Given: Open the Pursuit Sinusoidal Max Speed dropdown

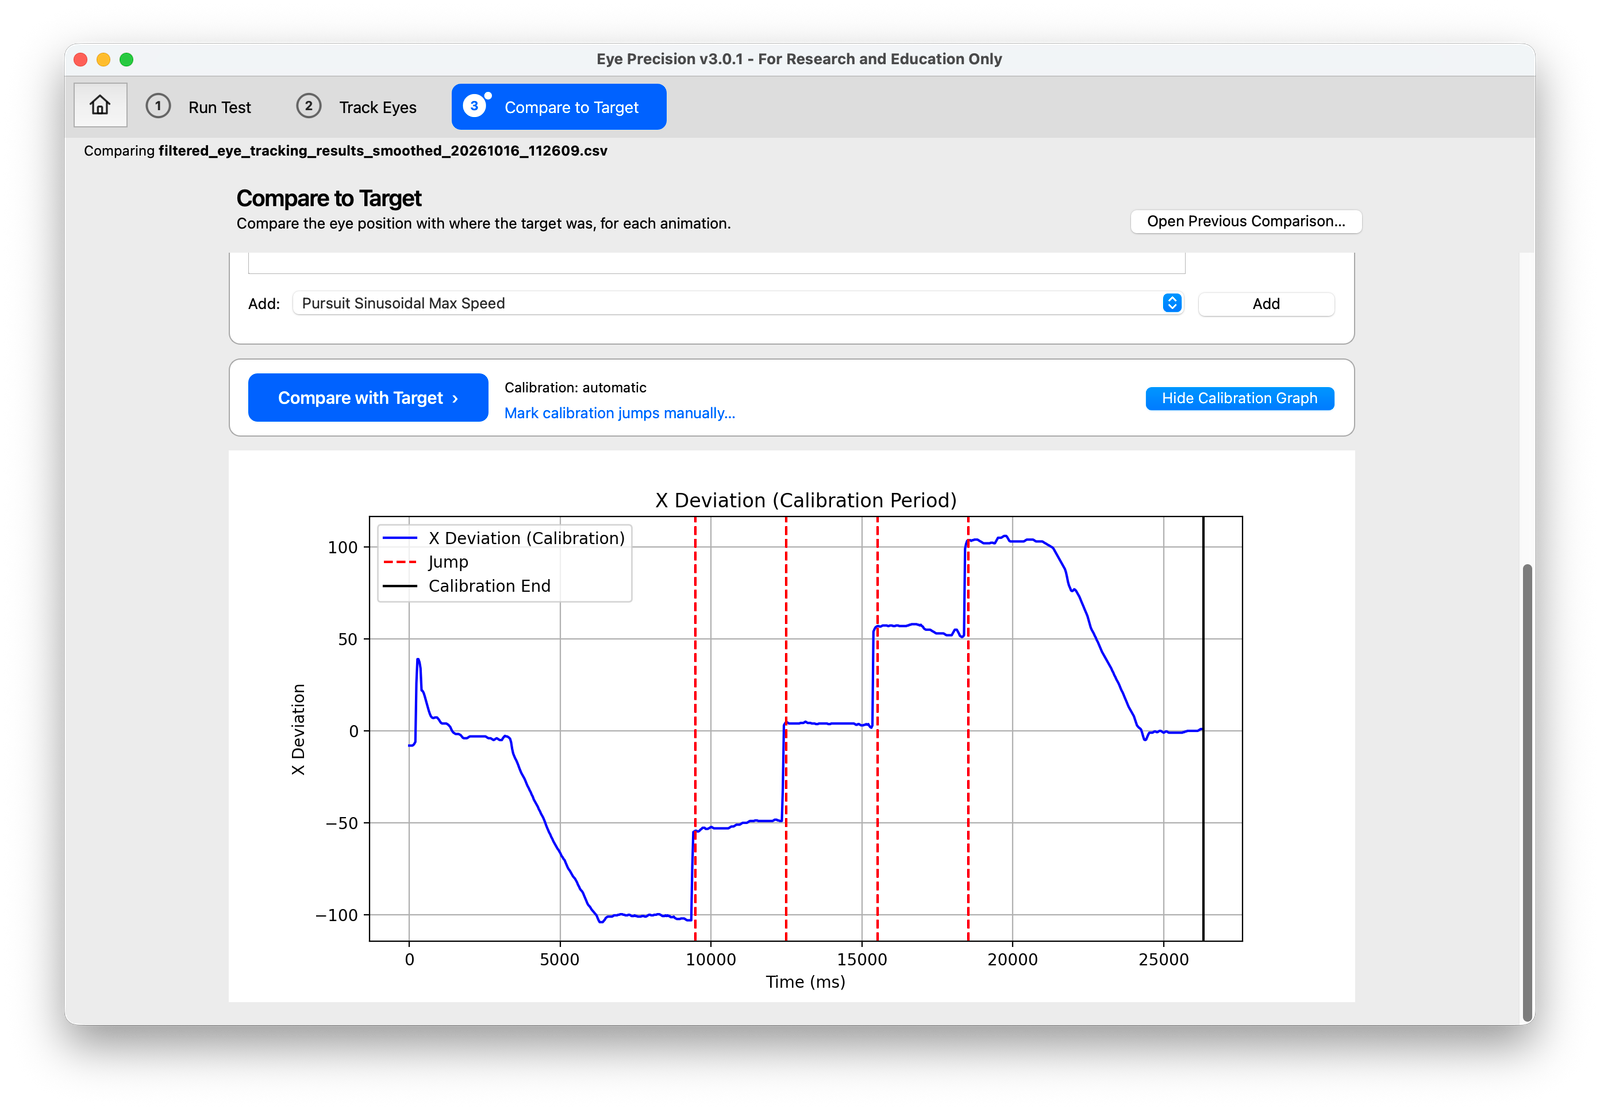Looking at the screenshot, I should [x=738, y=303].
